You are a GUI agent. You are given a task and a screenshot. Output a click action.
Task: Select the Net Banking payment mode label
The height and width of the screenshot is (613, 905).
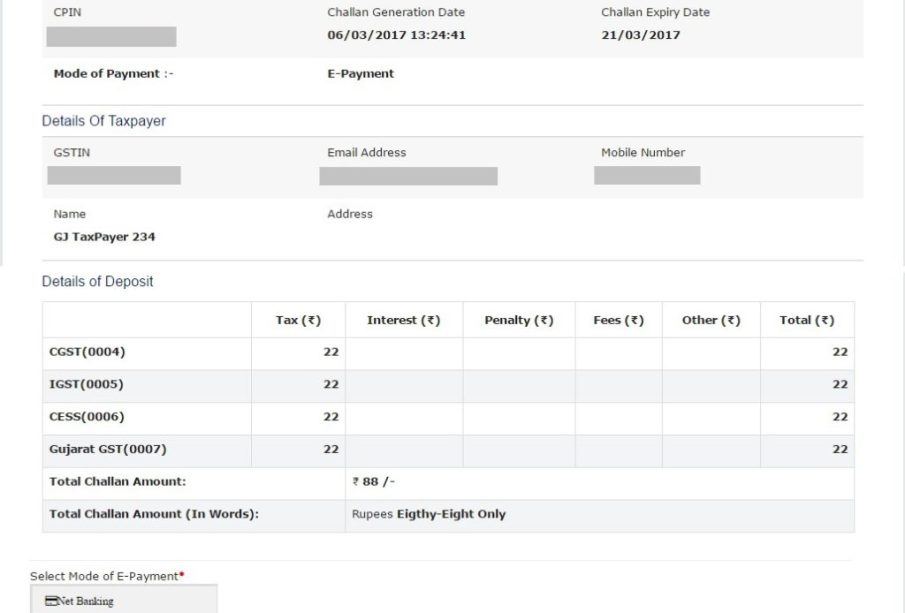pos(85,601)
